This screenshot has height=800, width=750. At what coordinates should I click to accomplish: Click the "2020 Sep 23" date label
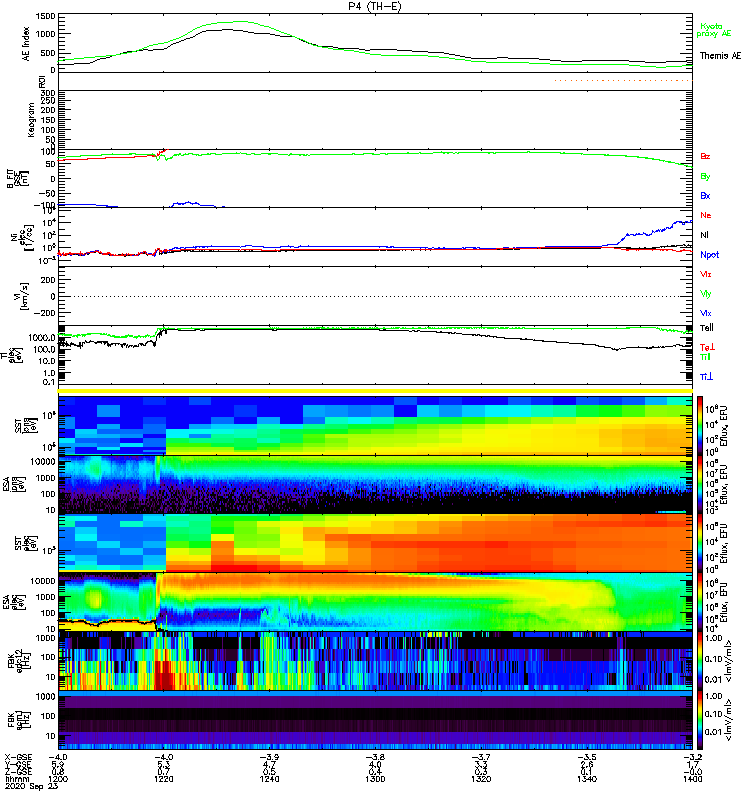(x=32, y=786)
